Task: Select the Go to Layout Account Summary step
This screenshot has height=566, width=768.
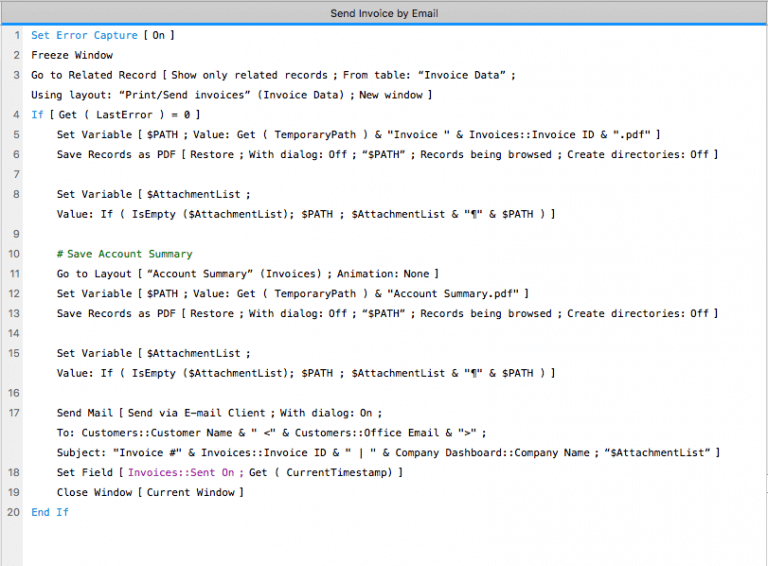Action: coord(247,274)
